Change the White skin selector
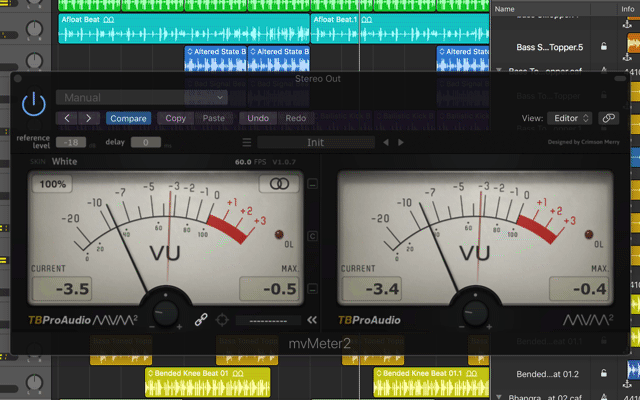640x400 pixels. pyautogui.click(x=64, y=162)
